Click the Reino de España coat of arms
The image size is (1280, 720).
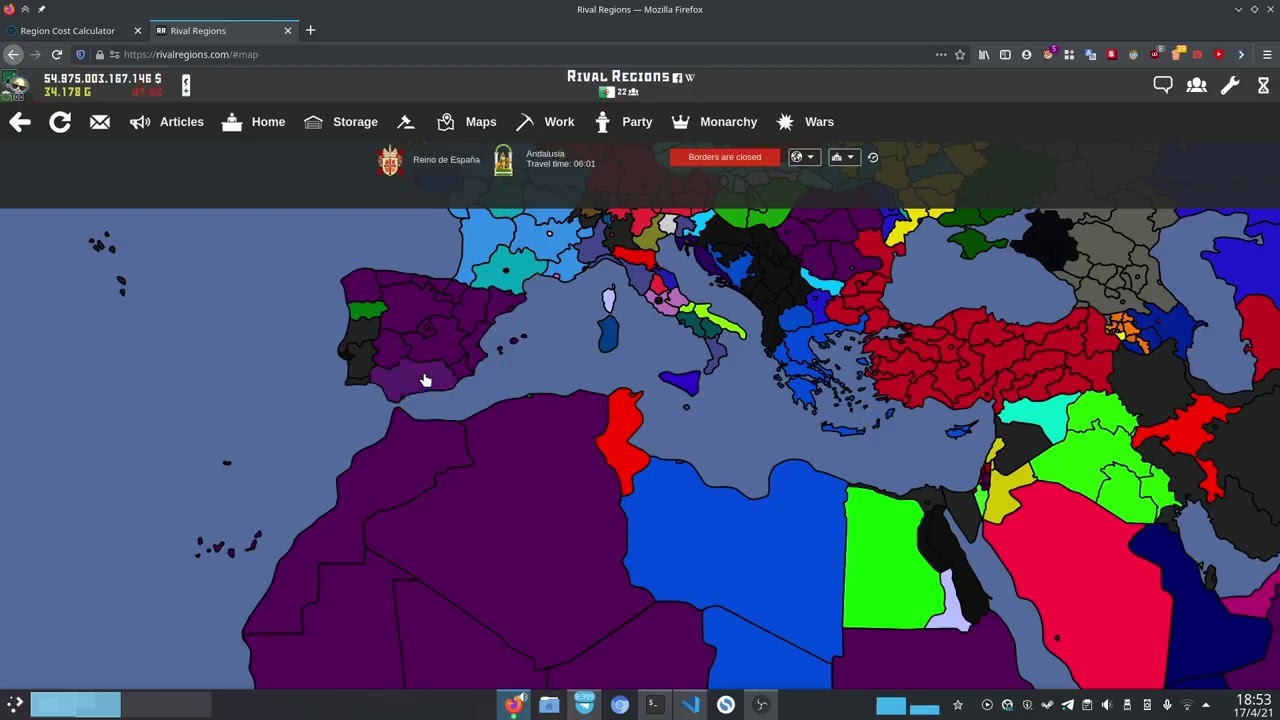(x=390, y=160)
